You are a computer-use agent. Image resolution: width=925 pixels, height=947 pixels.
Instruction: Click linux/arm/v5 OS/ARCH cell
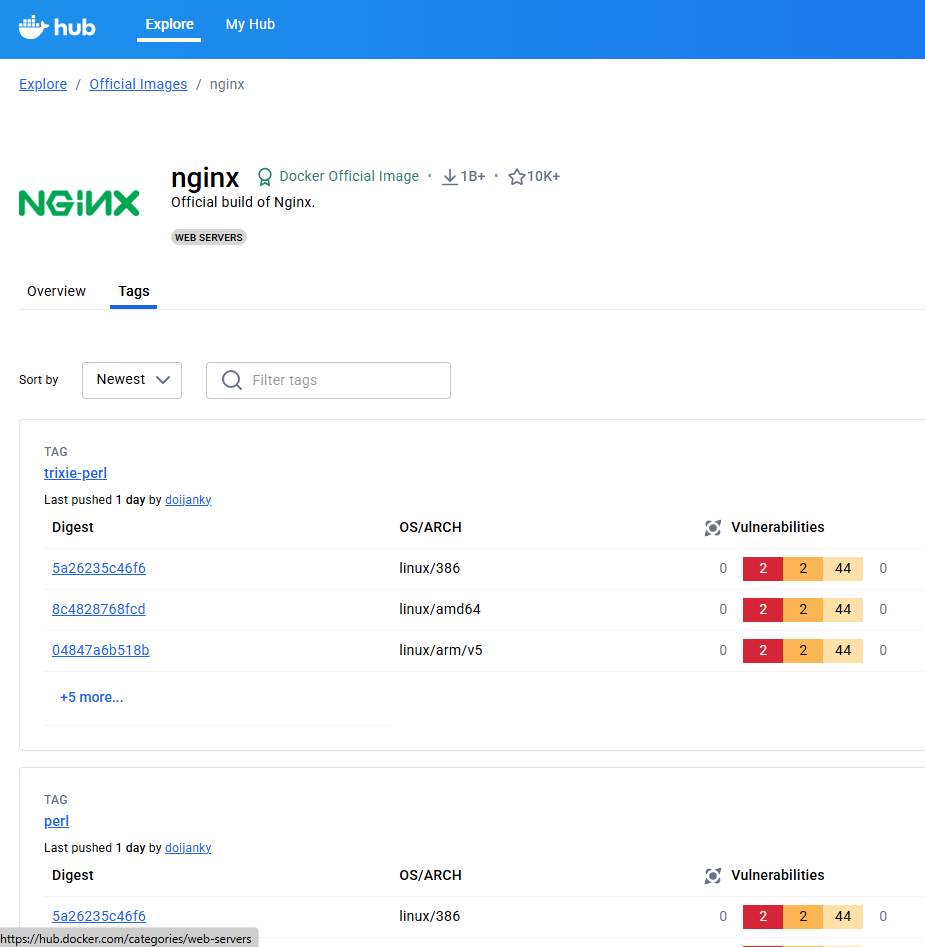click(441, 650)
